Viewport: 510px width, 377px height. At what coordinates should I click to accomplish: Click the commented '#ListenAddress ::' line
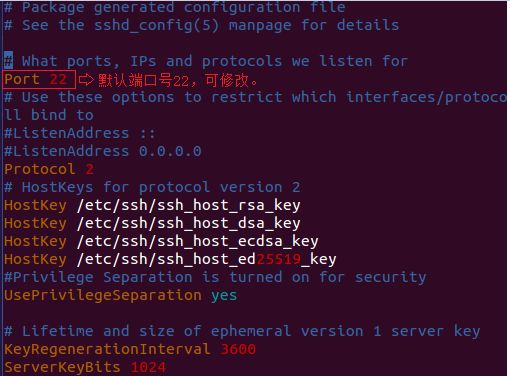point(80,133)
